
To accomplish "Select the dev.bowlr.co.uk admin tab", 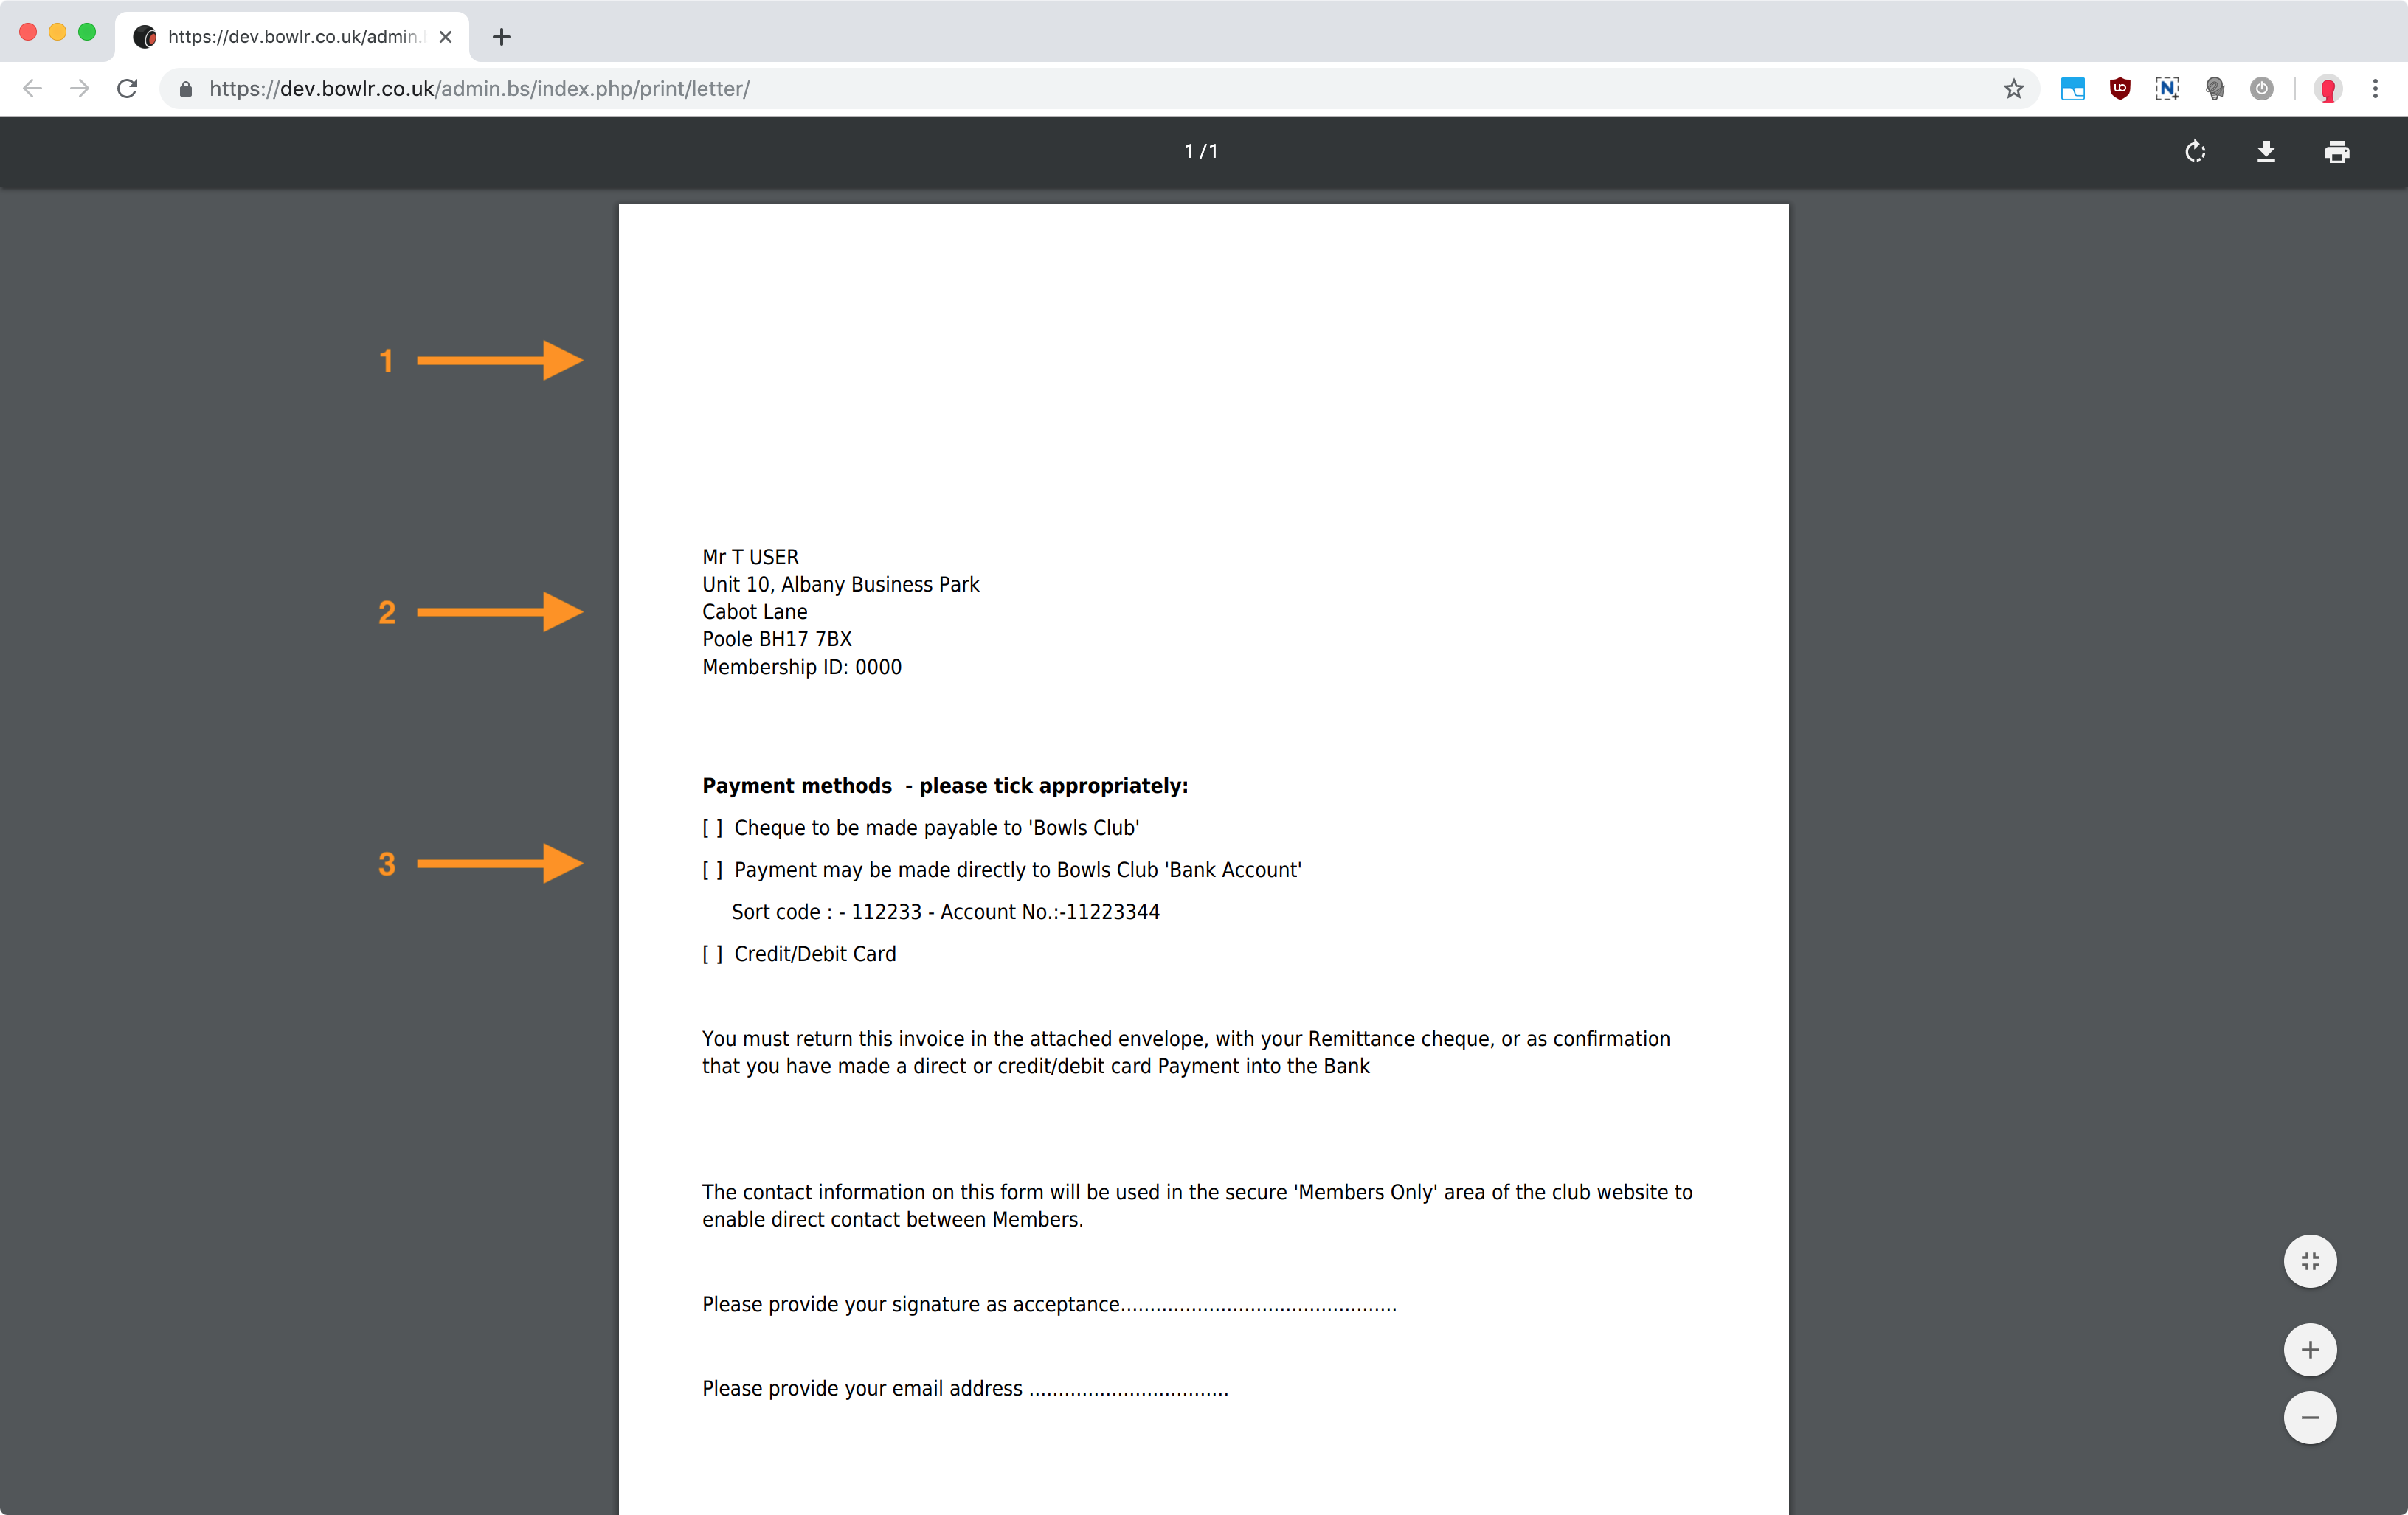I will (x=290, y=37).
